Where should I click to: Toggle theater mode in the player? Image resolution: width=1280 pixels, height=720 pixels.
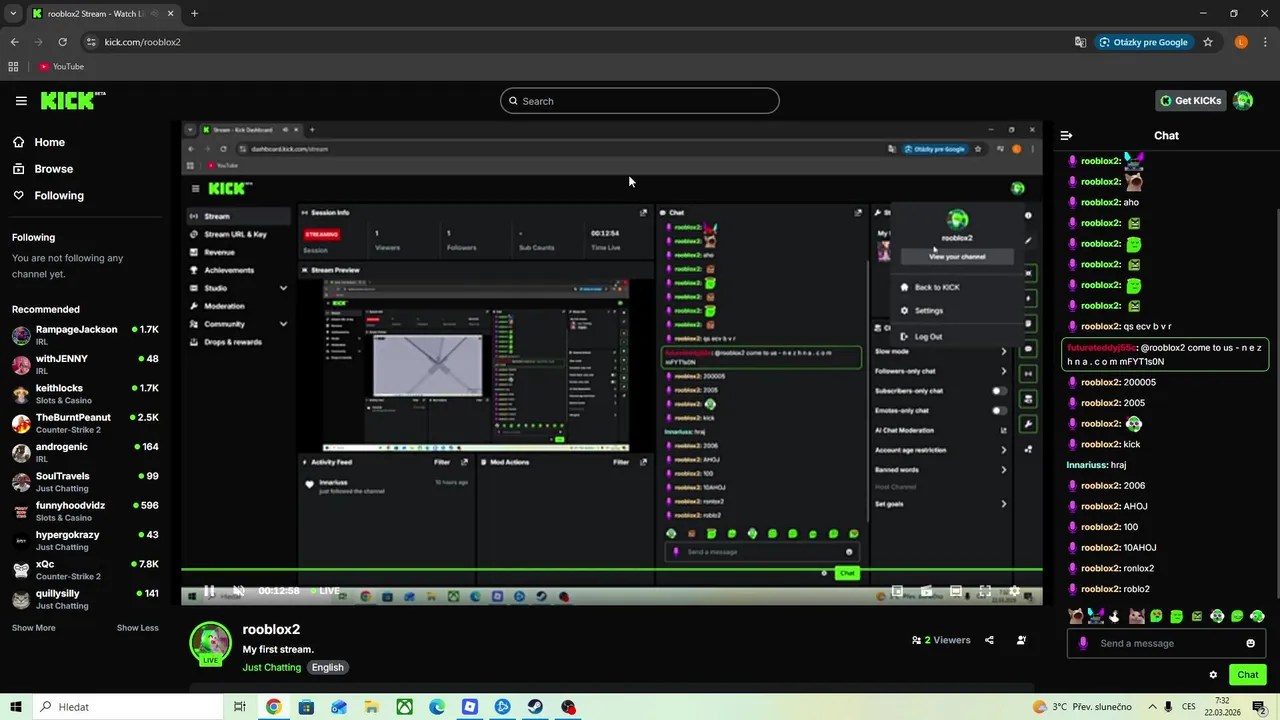pos(956,591)
